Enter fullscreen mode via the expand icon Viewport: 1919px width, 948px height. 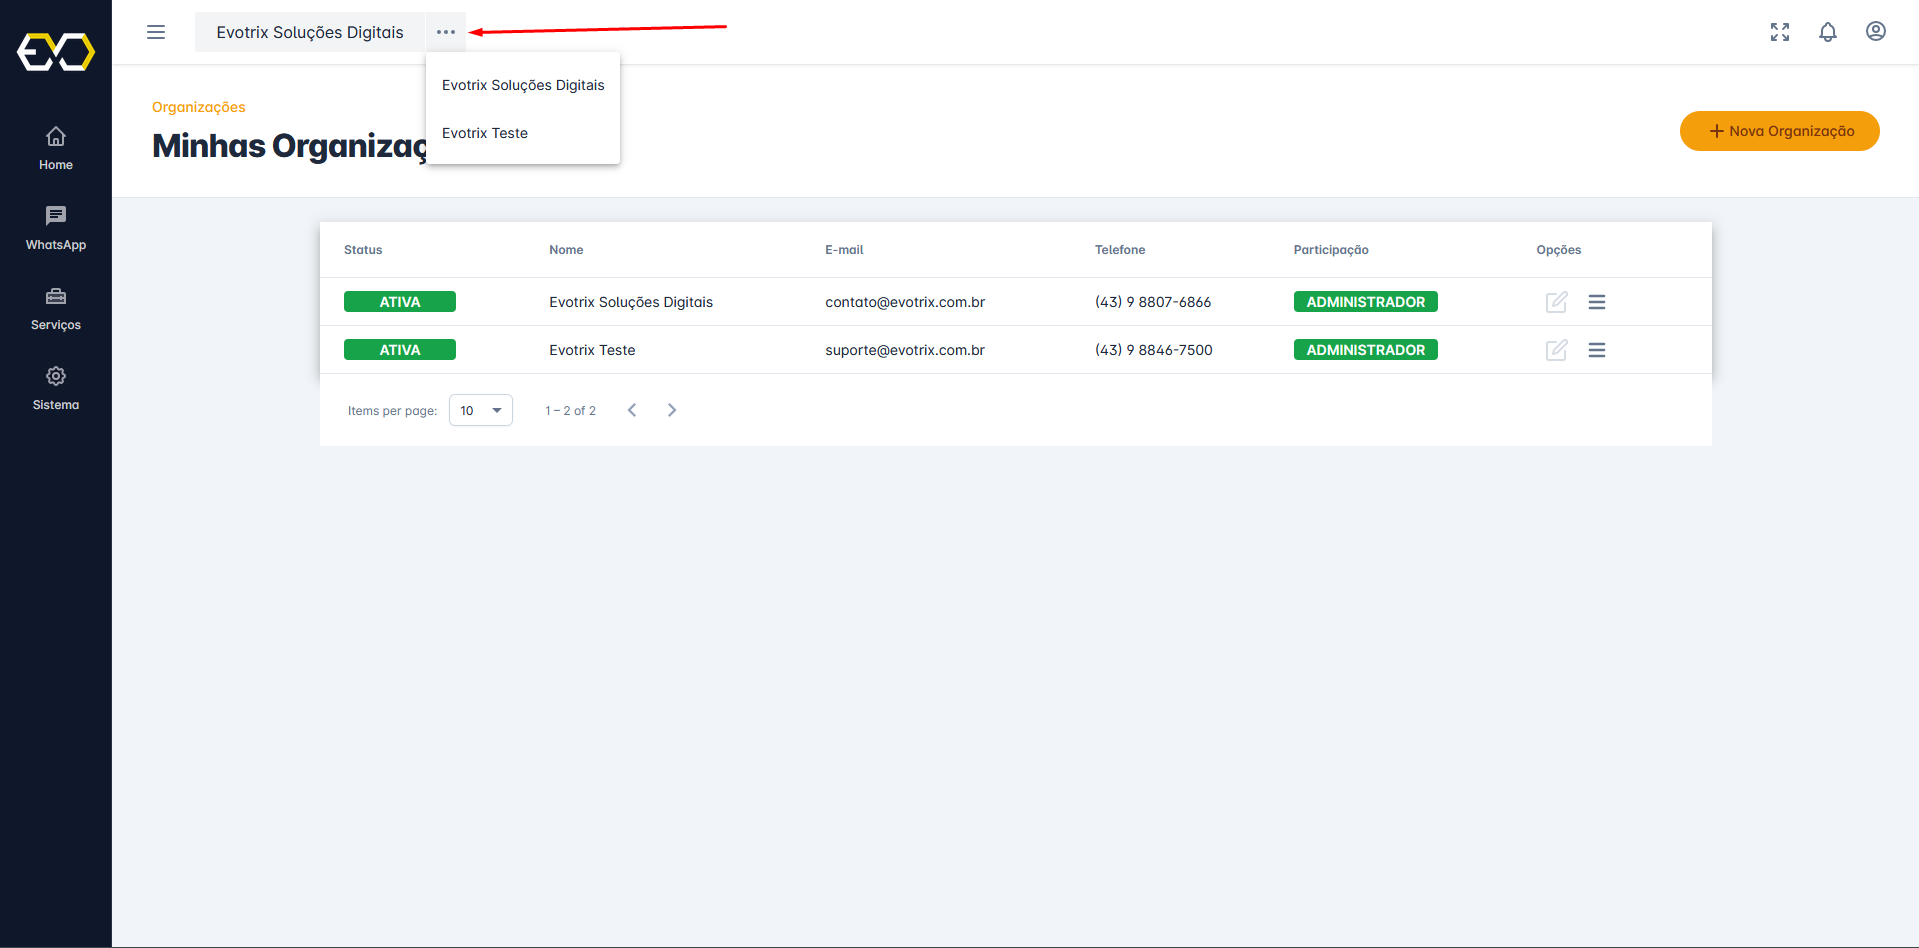point(1779,32)
